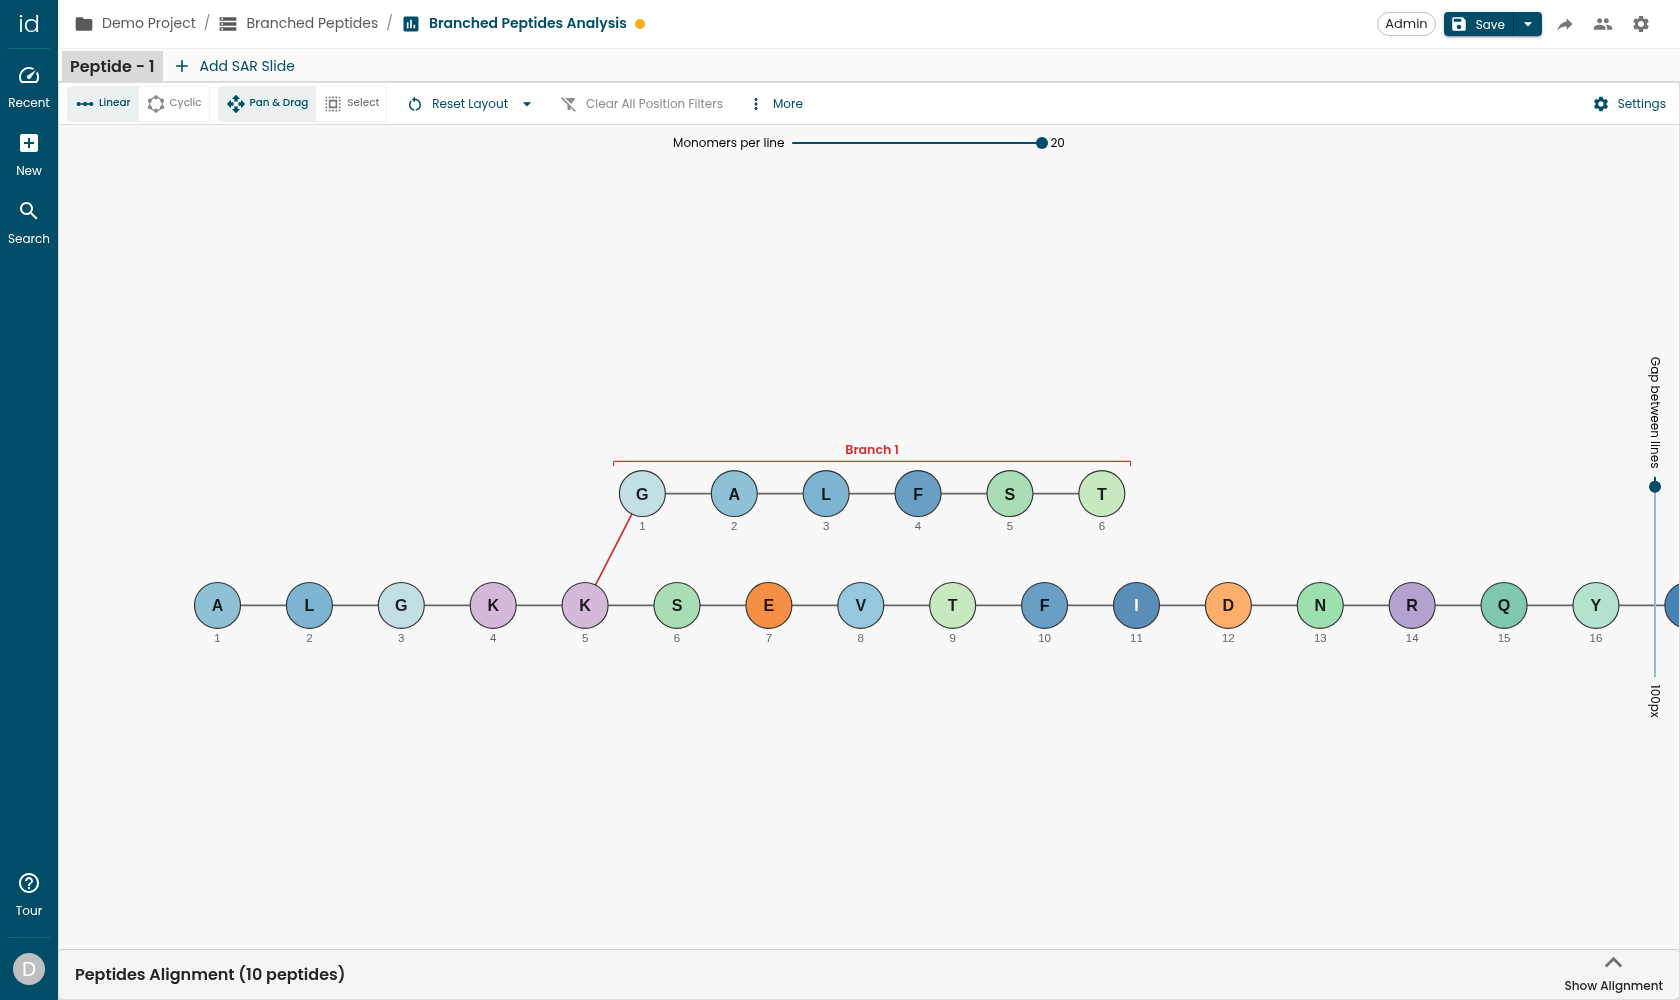1680x1000 pixels.
Task: Click Reset Layout
Action: click(x=458, y=104)
